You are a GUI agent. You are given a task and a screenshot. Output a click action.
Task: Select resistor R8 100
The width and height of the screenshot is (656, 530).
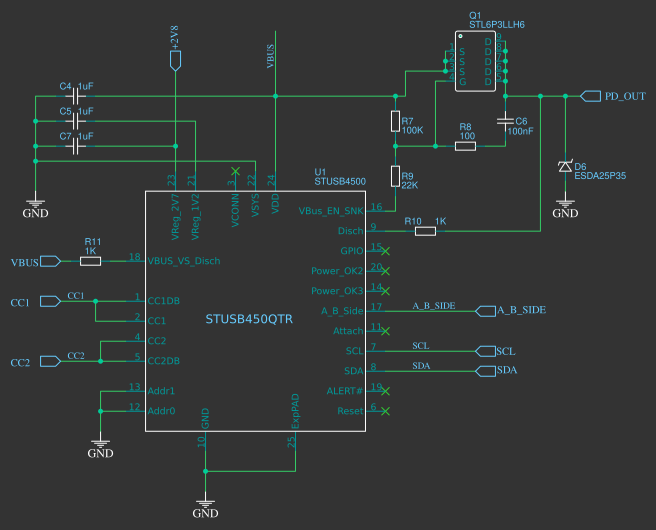coord(465,146)
